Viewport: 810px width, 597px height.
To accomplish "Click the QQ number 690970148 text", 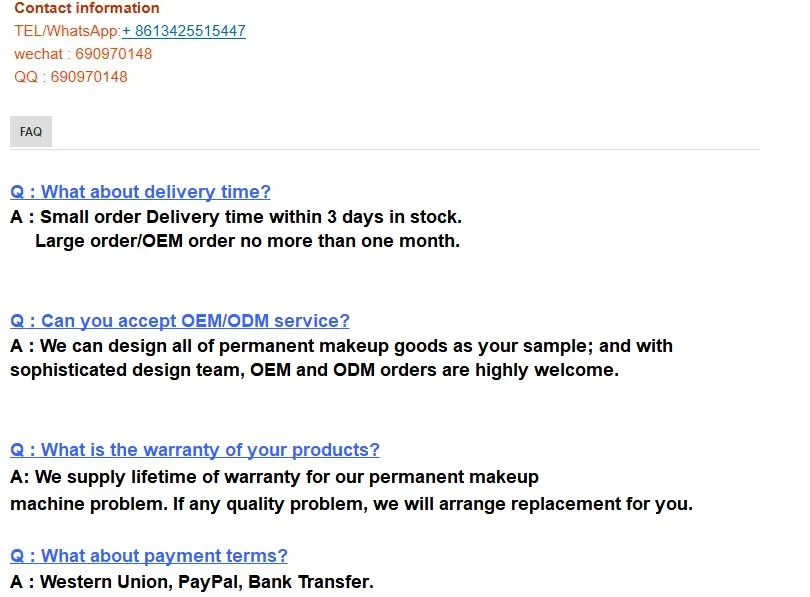I will pos(71,77).
